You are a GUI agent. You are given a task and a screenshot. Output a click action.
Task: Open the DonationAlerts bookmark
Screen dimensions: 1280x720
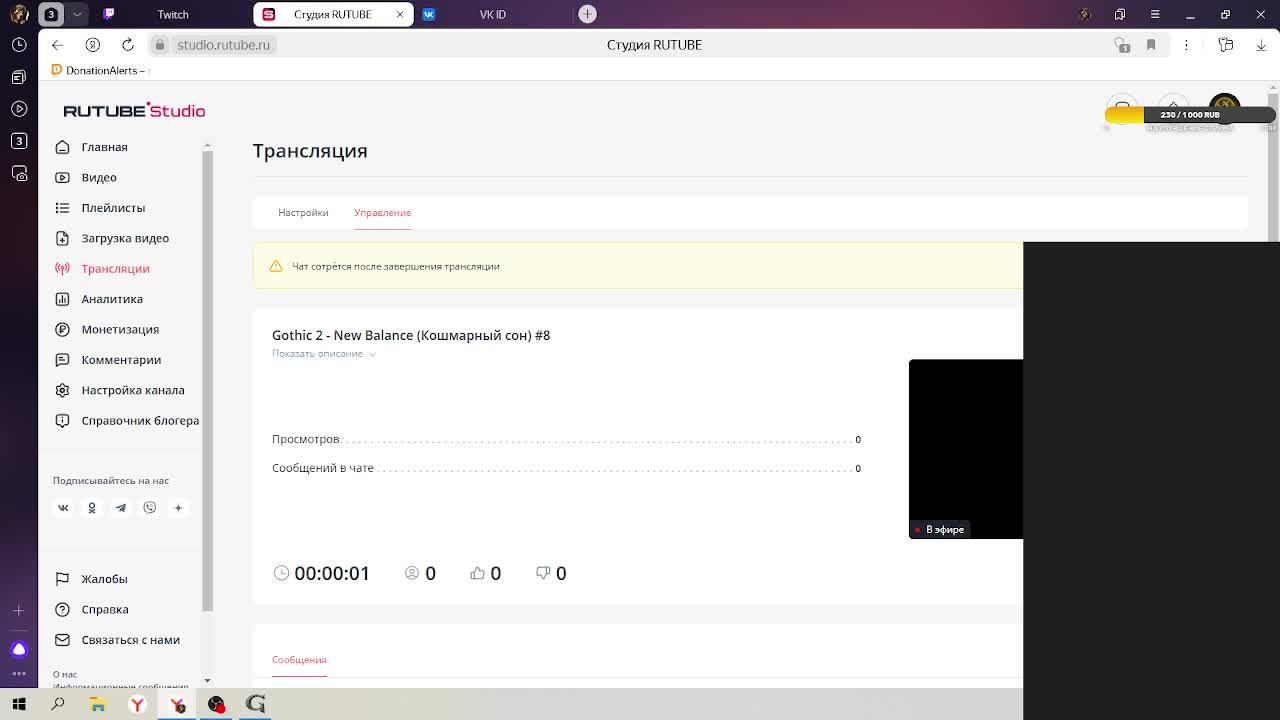[100, 70]
